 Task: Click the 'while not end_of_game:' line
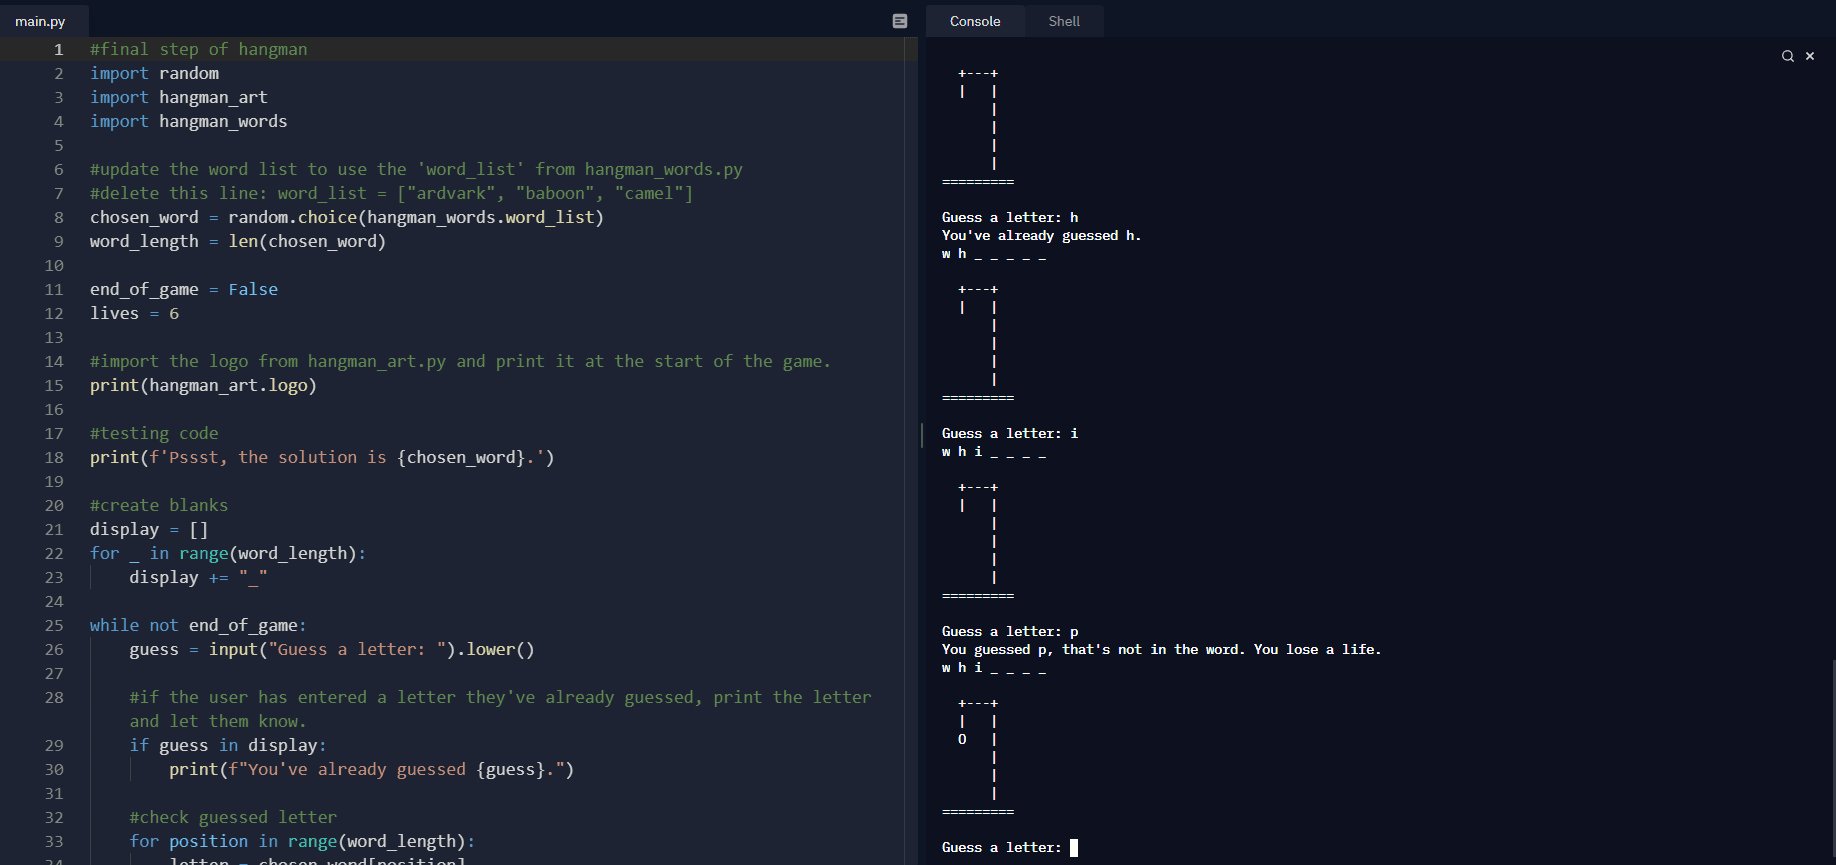click(198, 625)
